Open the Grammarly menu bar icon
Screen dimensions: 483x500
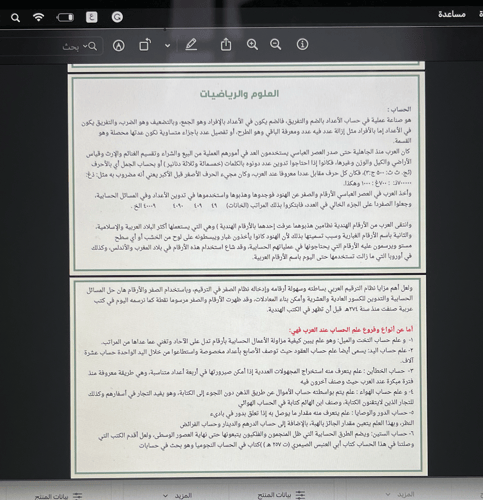[x=117, y=17]
